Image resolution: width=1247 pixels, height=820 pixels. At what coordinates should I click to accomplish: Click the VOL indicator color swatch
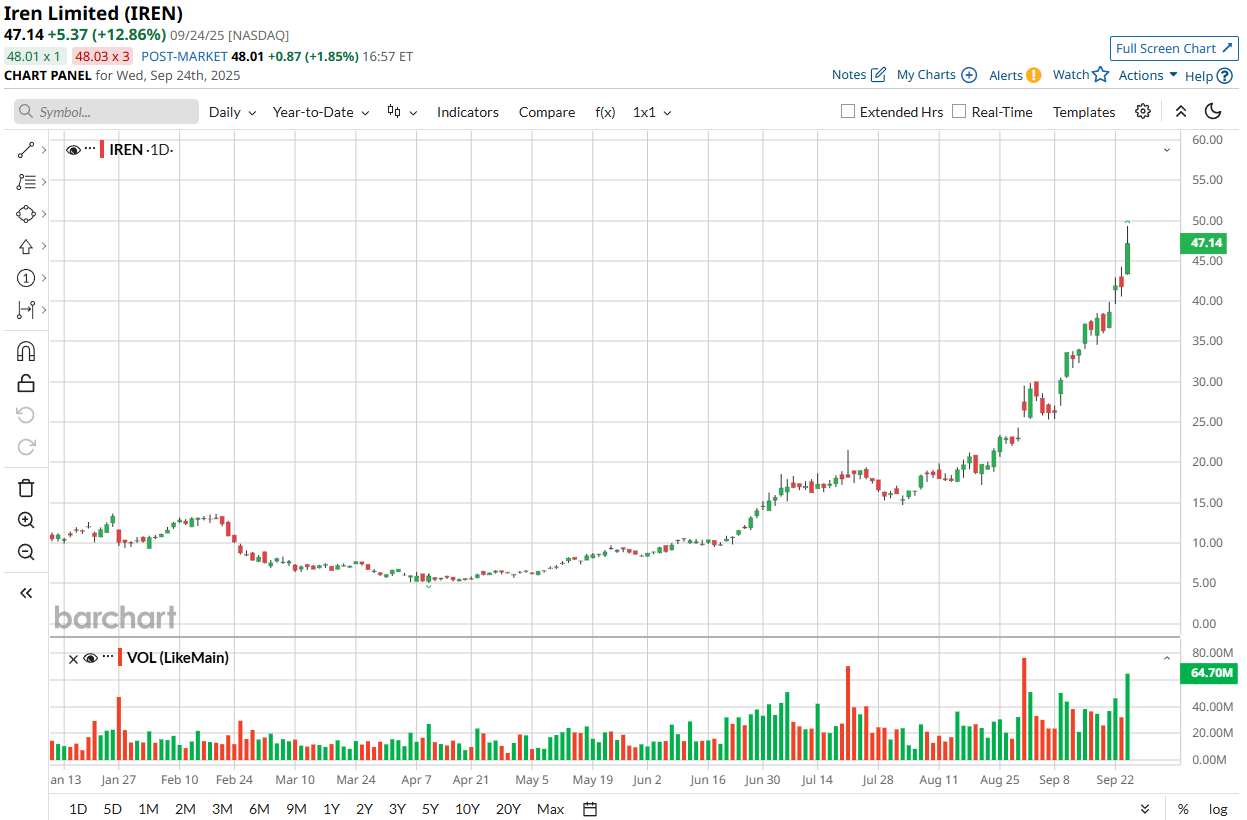[x=120, y=658]
